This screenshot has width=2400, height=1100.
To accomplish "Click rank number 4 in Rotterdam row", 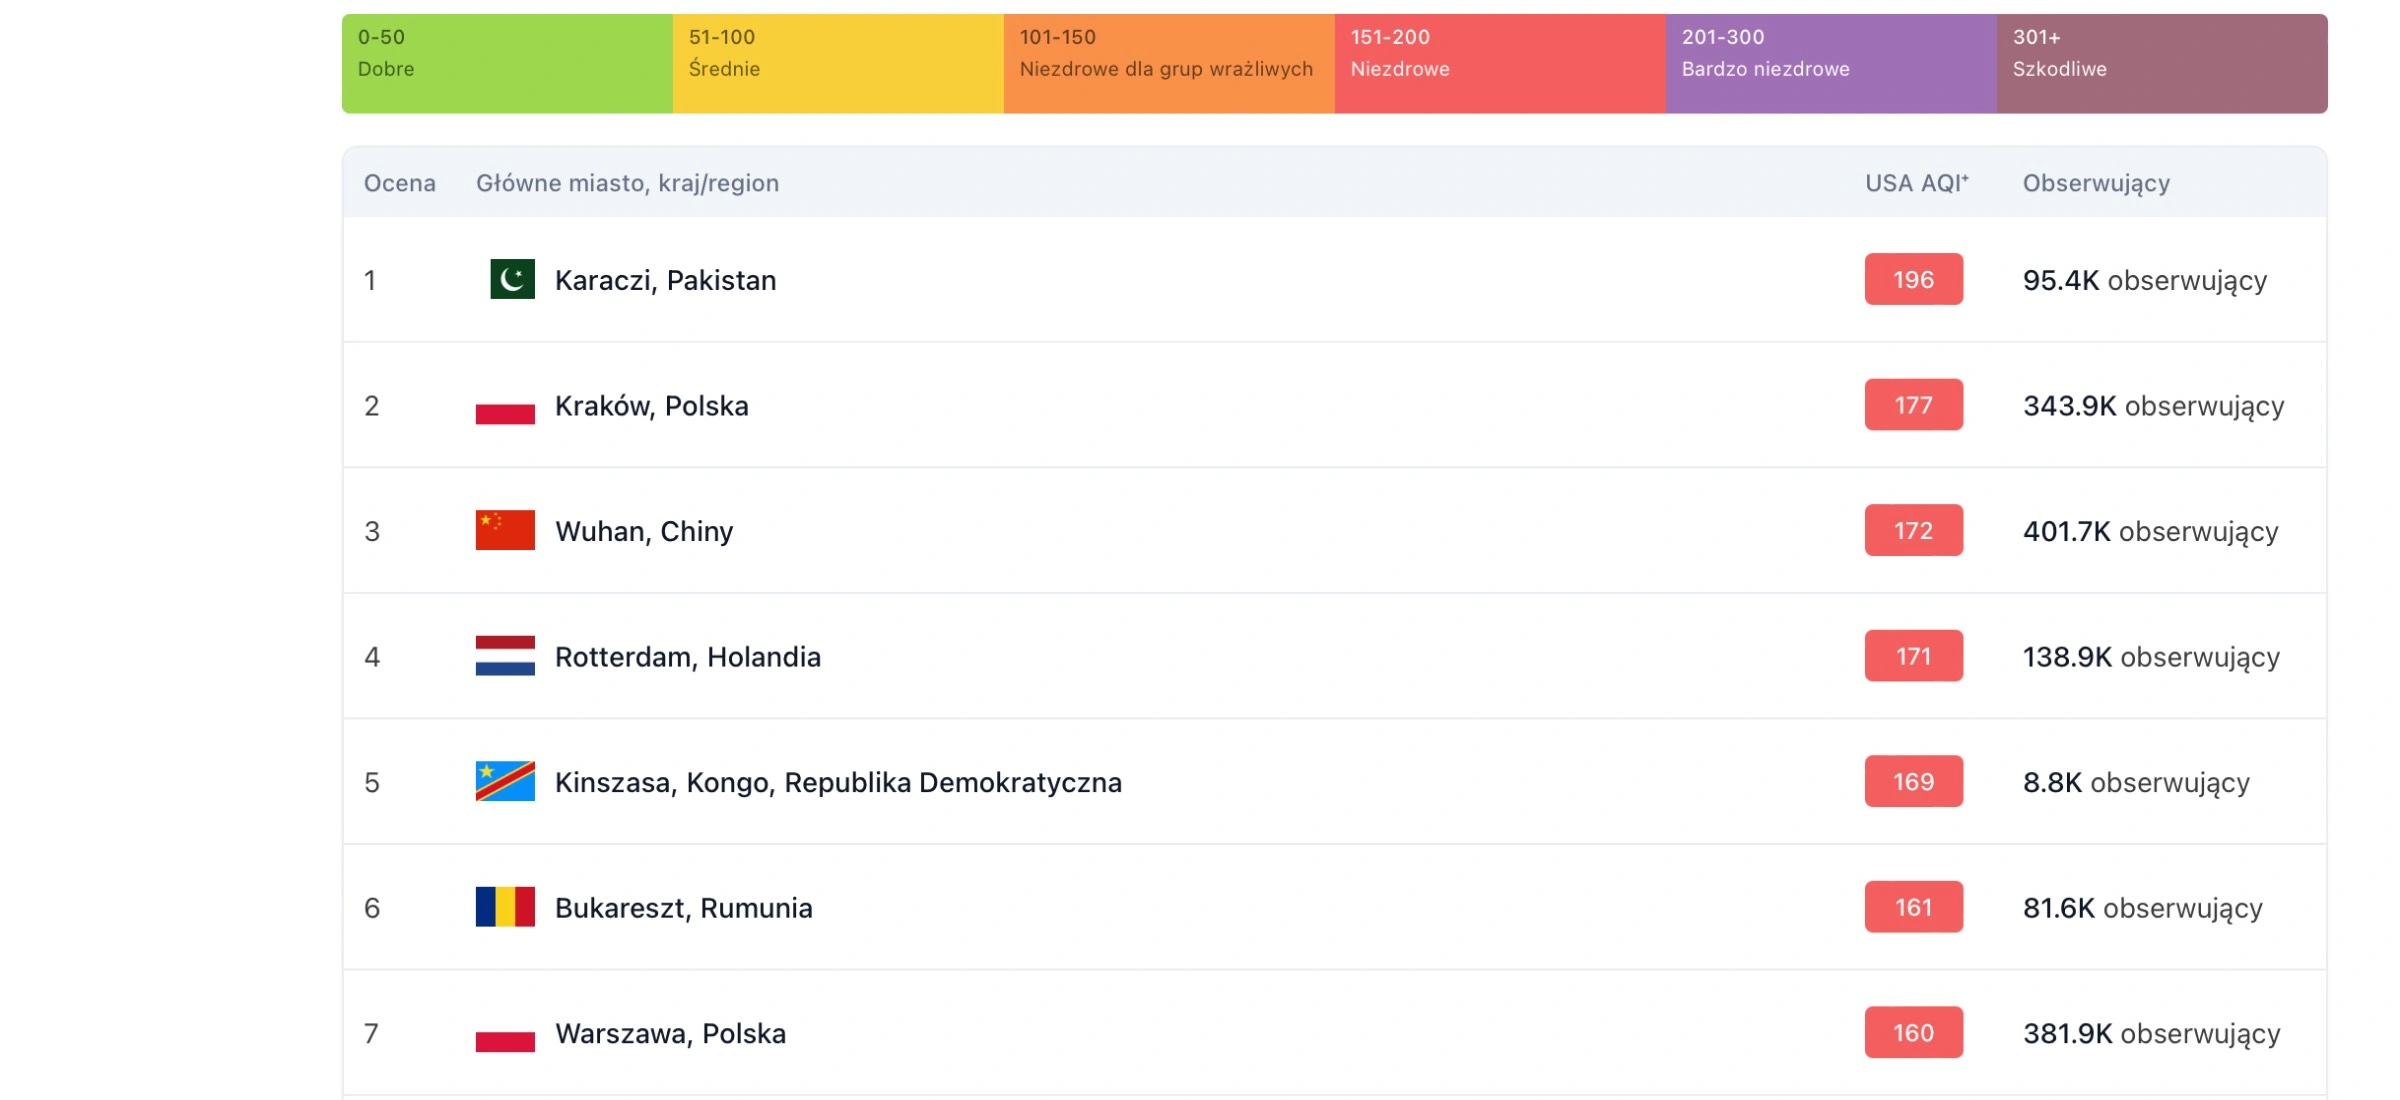I will coord(371,657).
